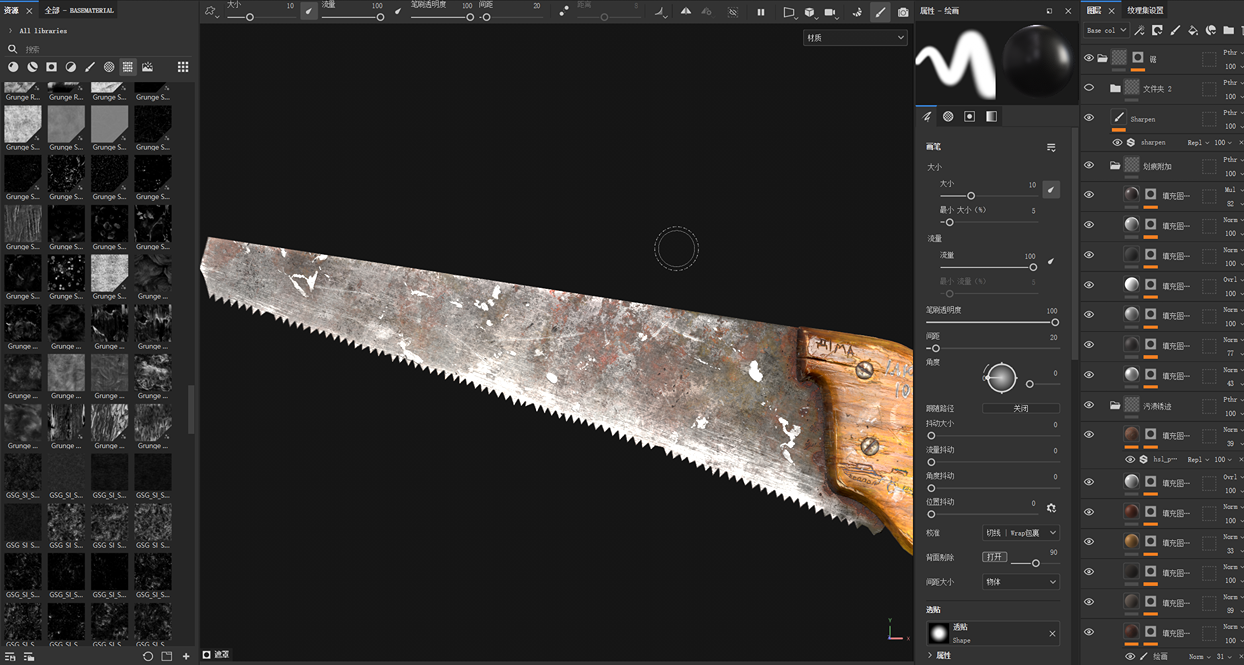Image resolution: width=1244 pixels, height=665 pixels.
Task: Adjust the 背面剔除 angle slider
Action: click(1034, 563)
